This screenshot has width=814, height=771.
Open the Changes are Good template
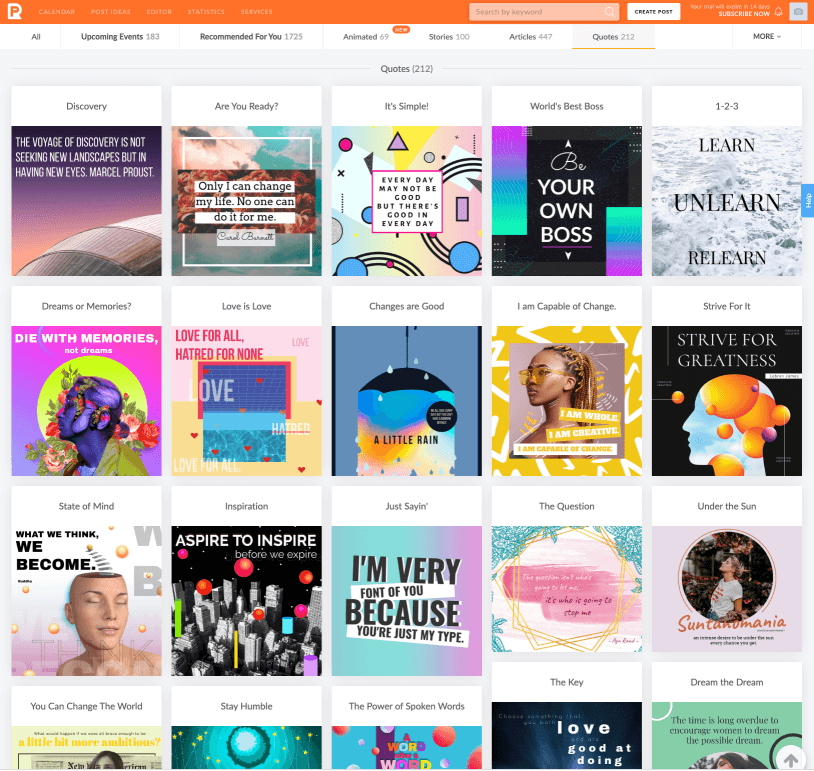click(406, 381)
